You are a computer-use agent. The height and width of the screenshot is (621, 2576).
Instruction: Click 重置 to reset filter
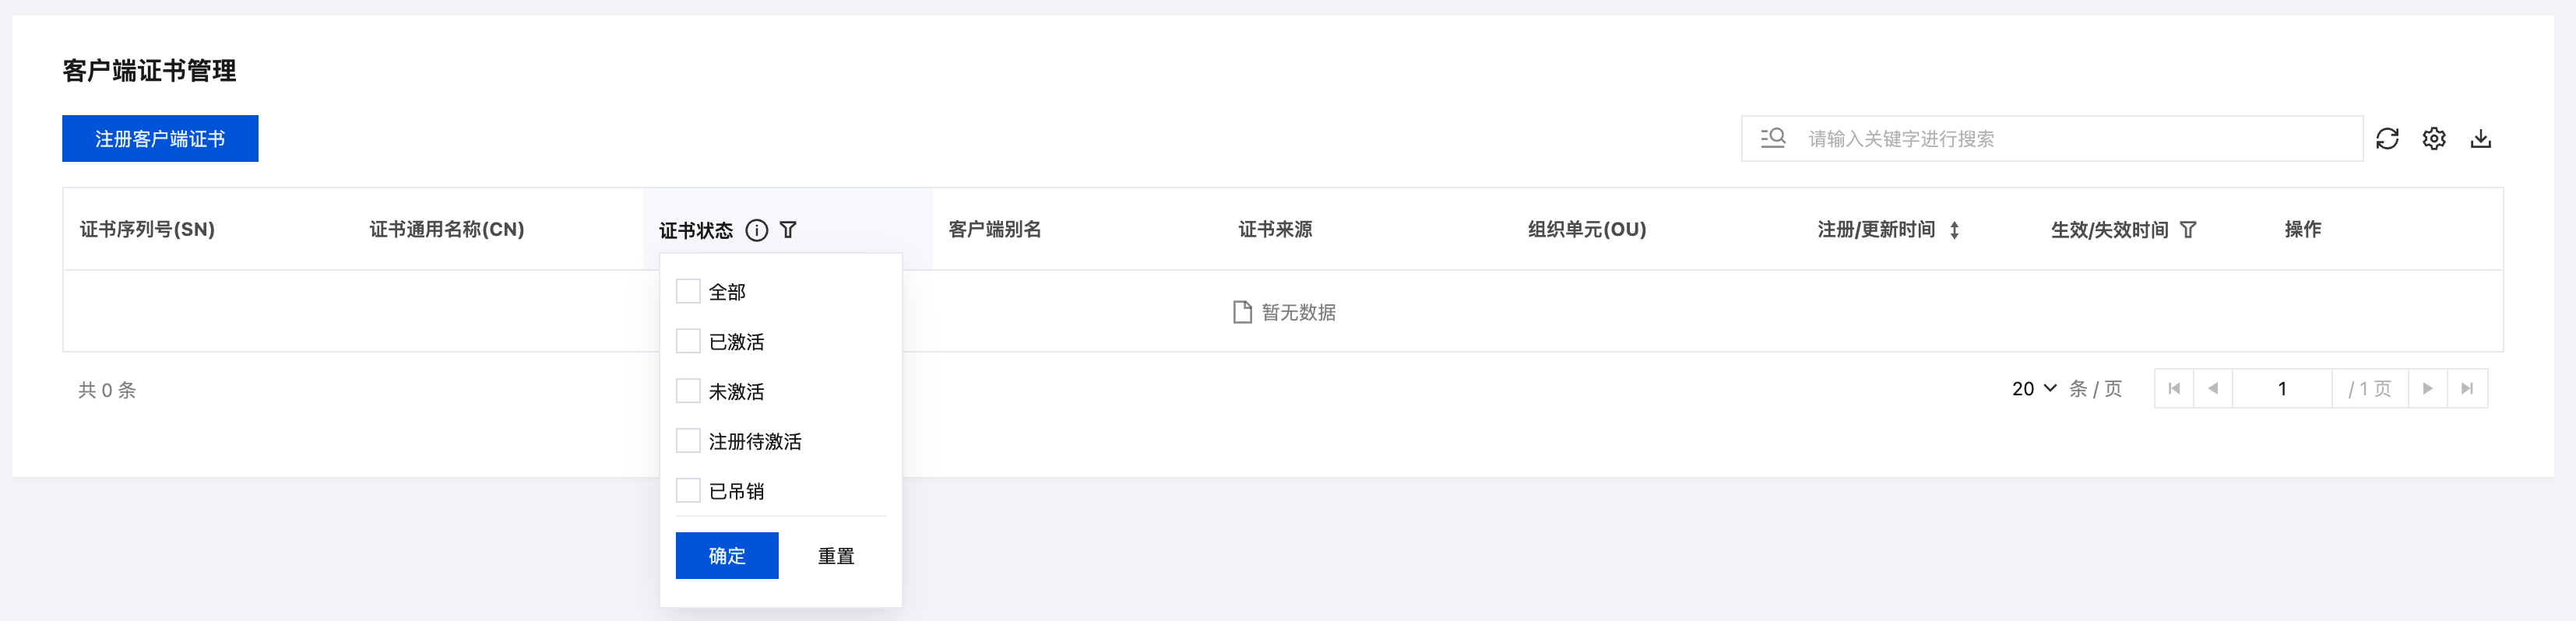(836, 556)
